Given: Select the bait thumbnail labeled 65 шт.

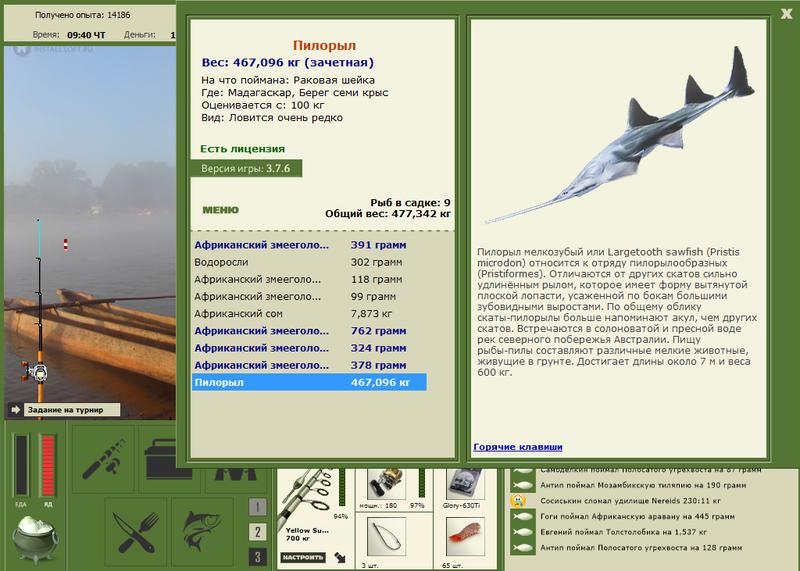Looking at the screenshot, I should pos(465,536).
